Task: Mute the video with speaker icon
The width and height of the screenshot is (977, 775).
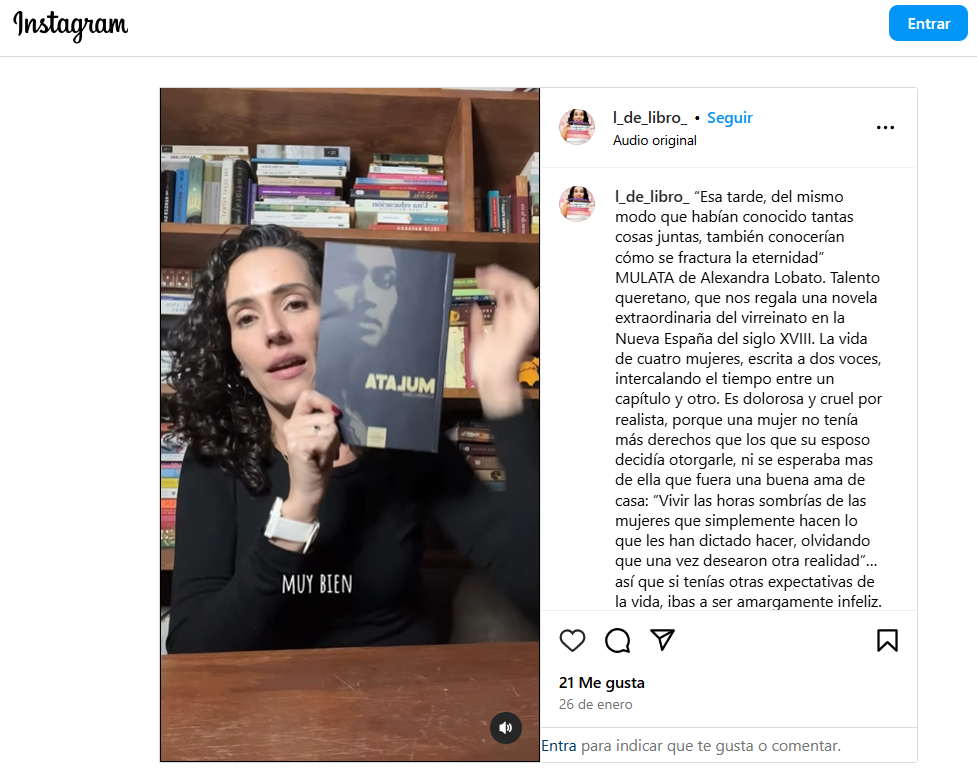Action: (506, 728)
